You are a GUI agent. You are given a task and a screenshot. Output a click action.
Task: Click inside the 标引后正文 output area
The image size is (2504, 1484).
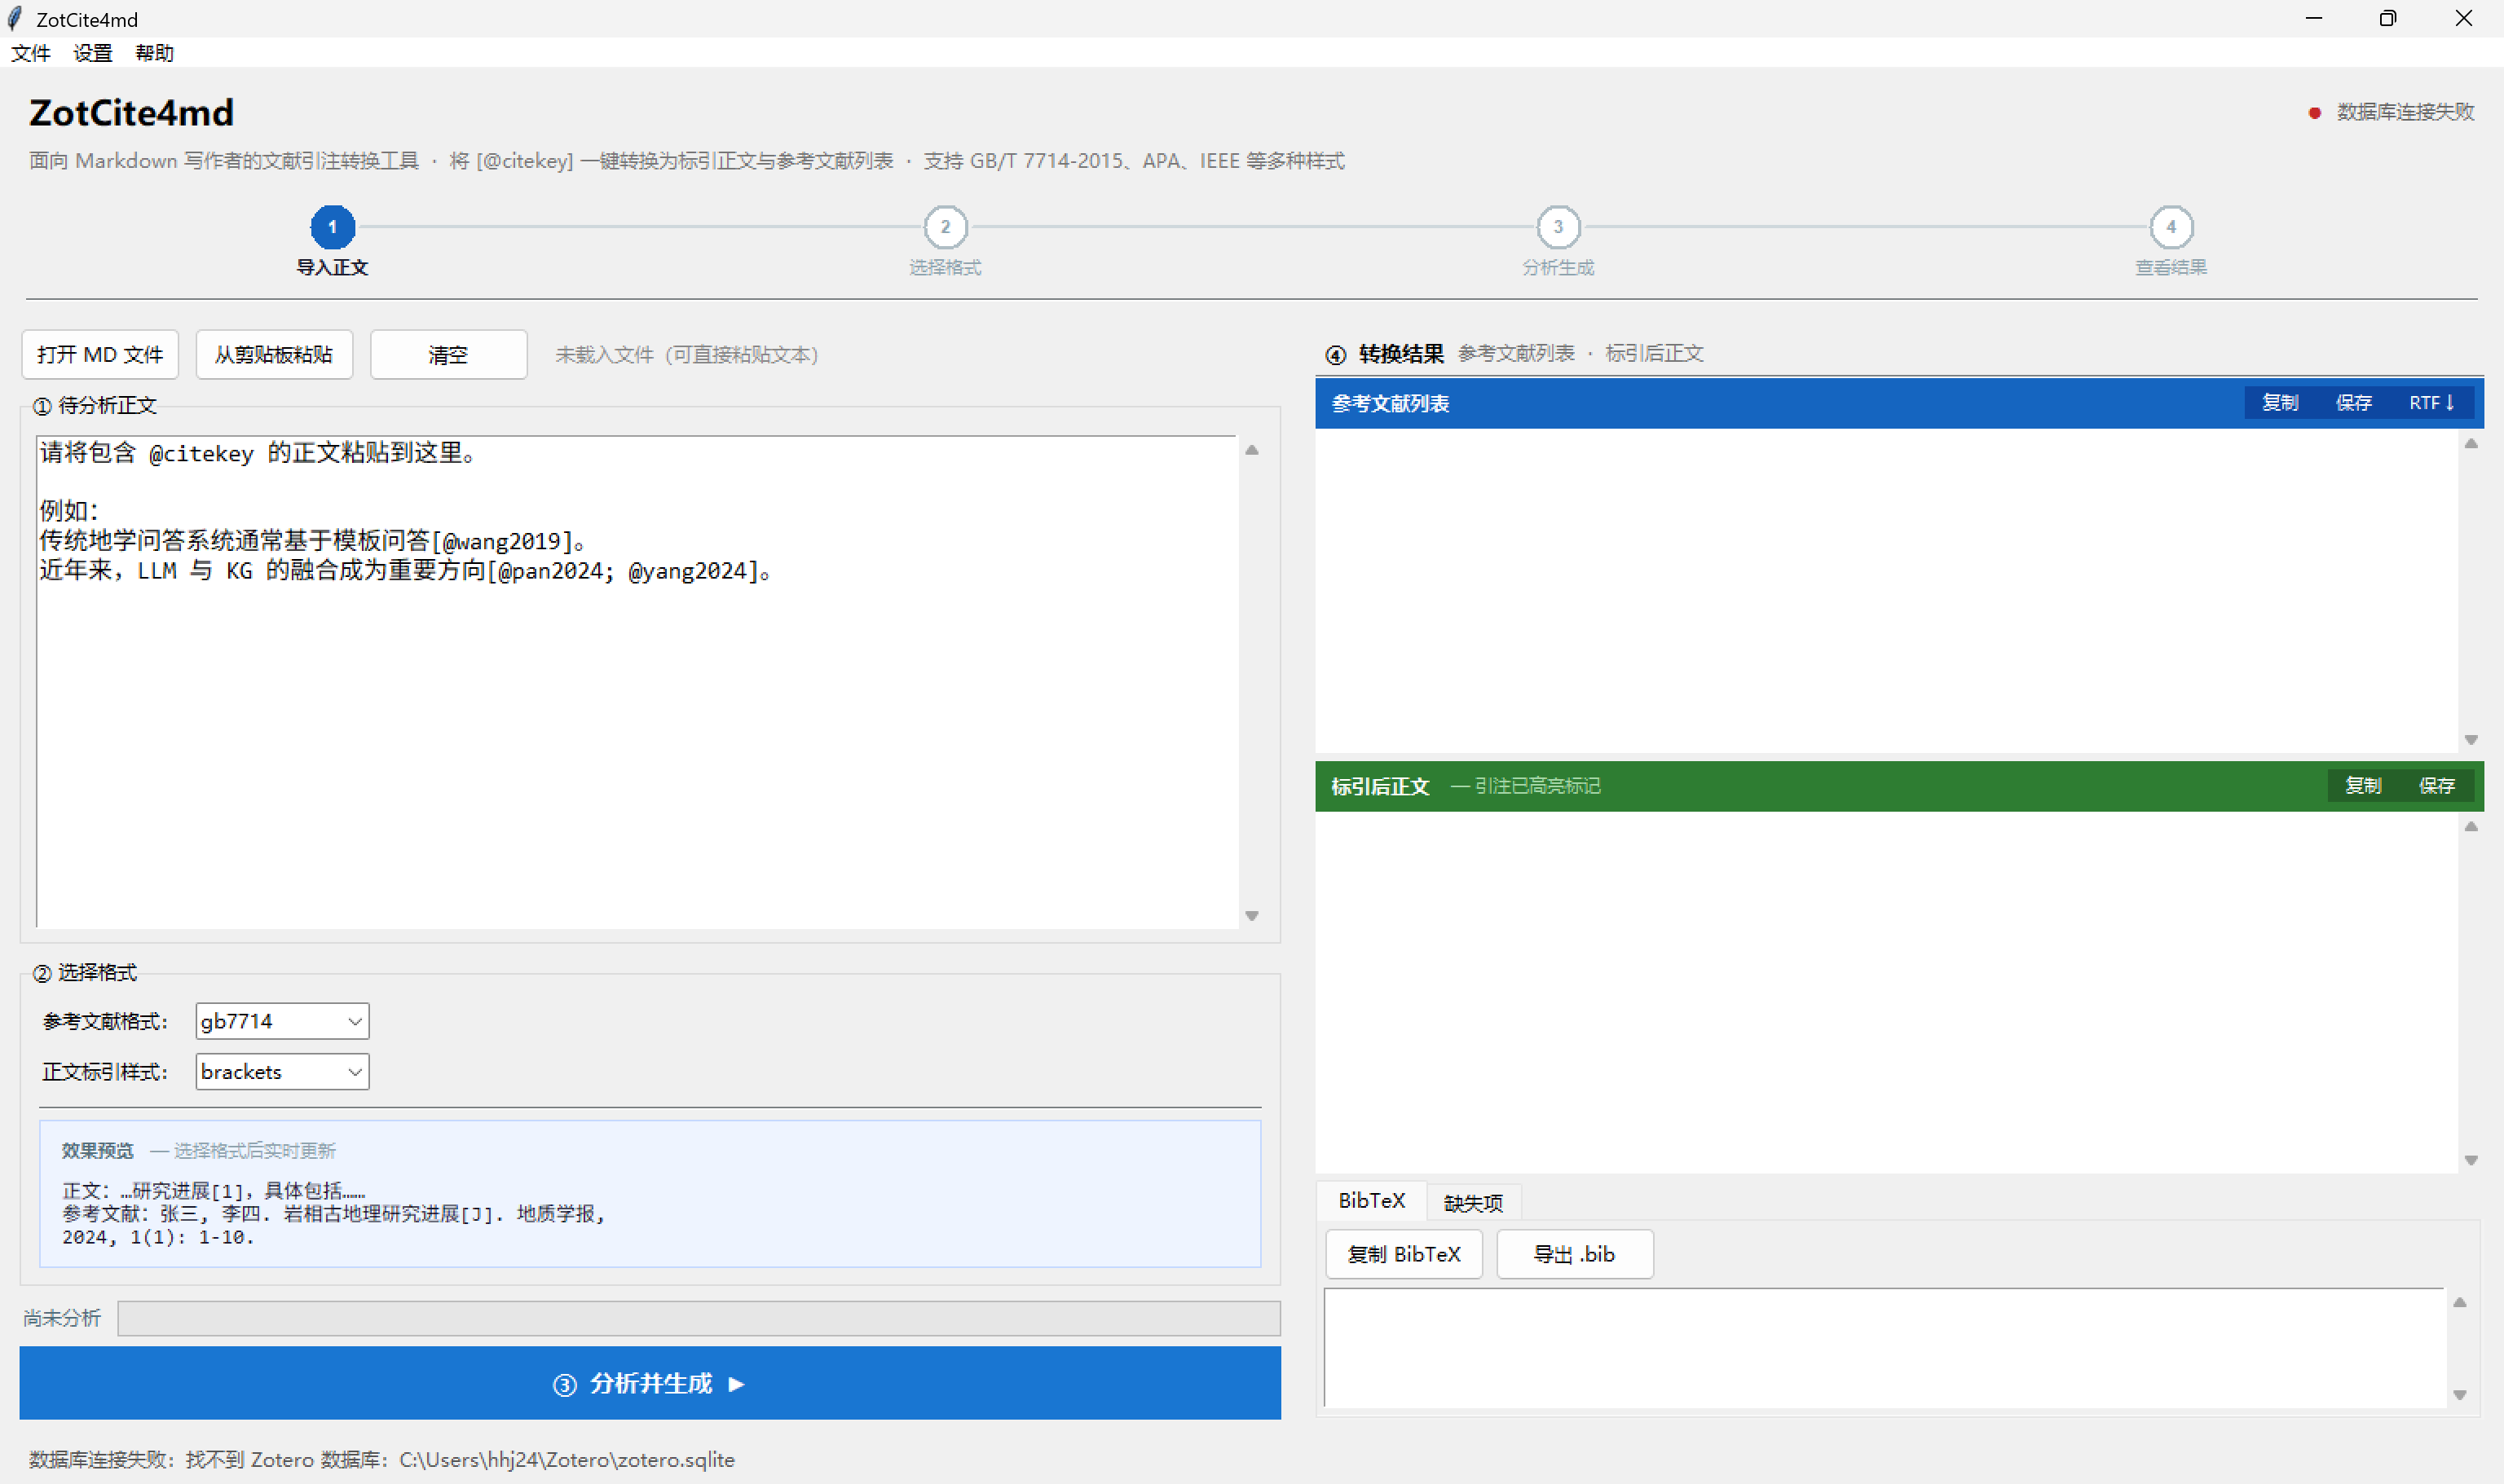pyautogui.click(x=1886, y=992)
